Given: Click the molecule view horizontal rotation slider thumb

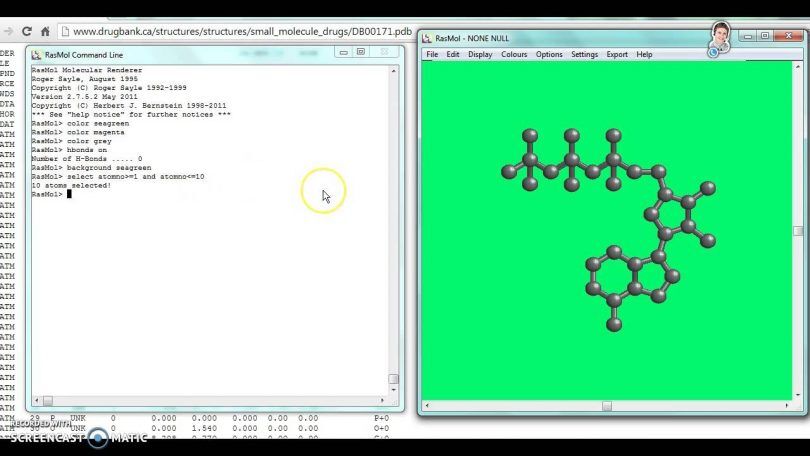Looking at the screenshot, I should pyautogui.click(x=607, y=406).
